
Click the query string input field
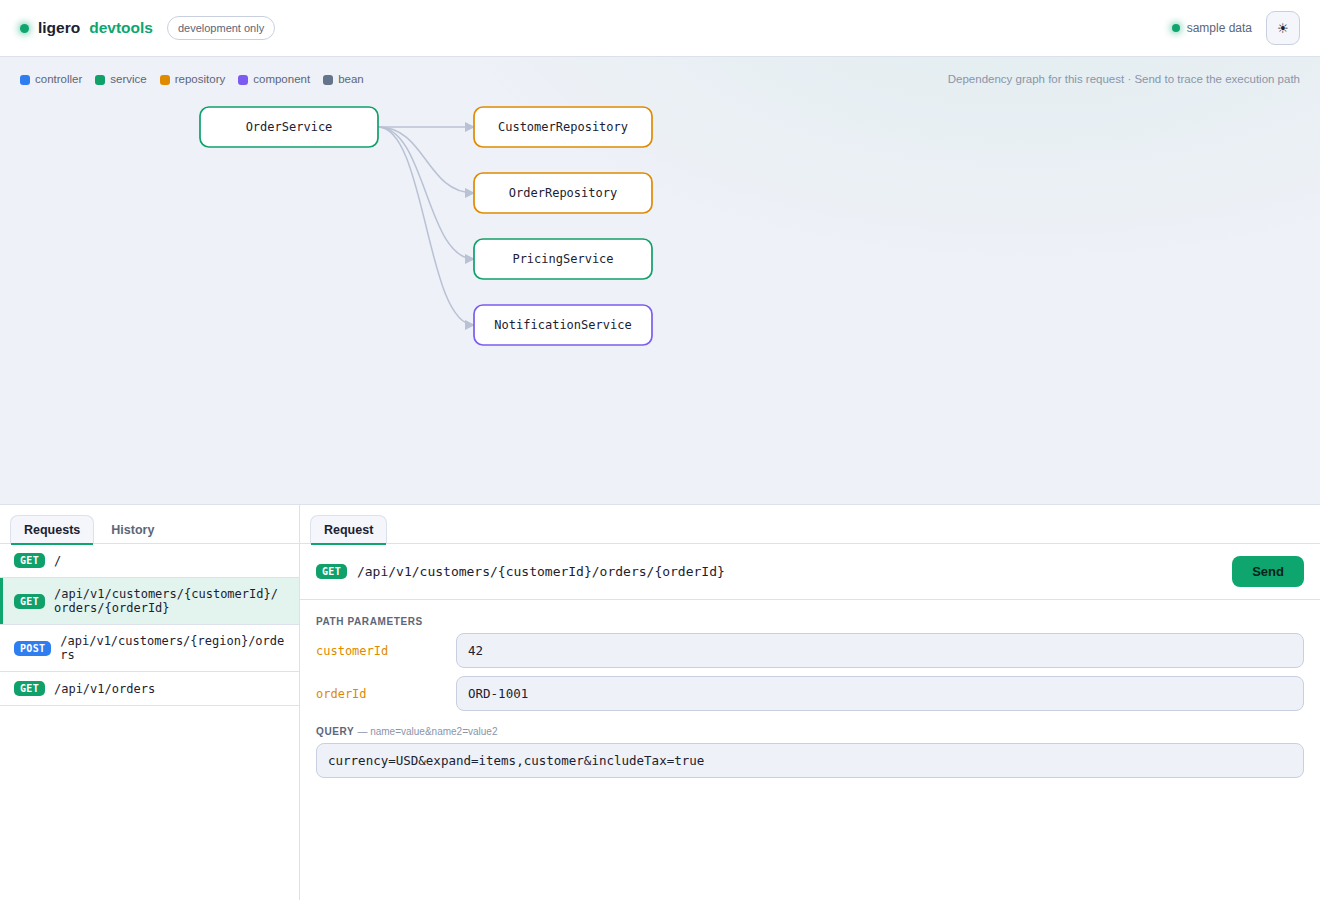(x=810, y=761)
